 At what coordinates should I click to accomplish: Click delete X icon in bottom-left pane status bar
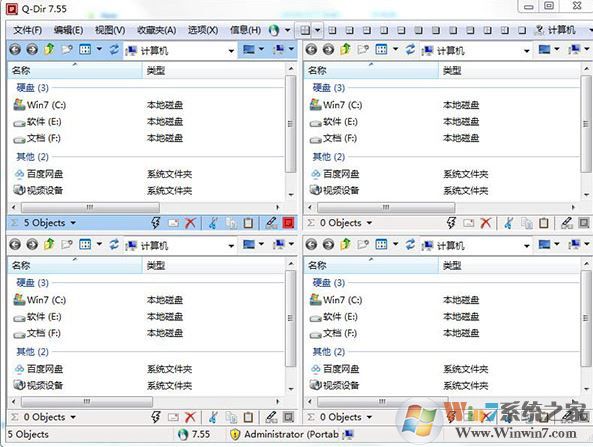click(x=190, y=417)
